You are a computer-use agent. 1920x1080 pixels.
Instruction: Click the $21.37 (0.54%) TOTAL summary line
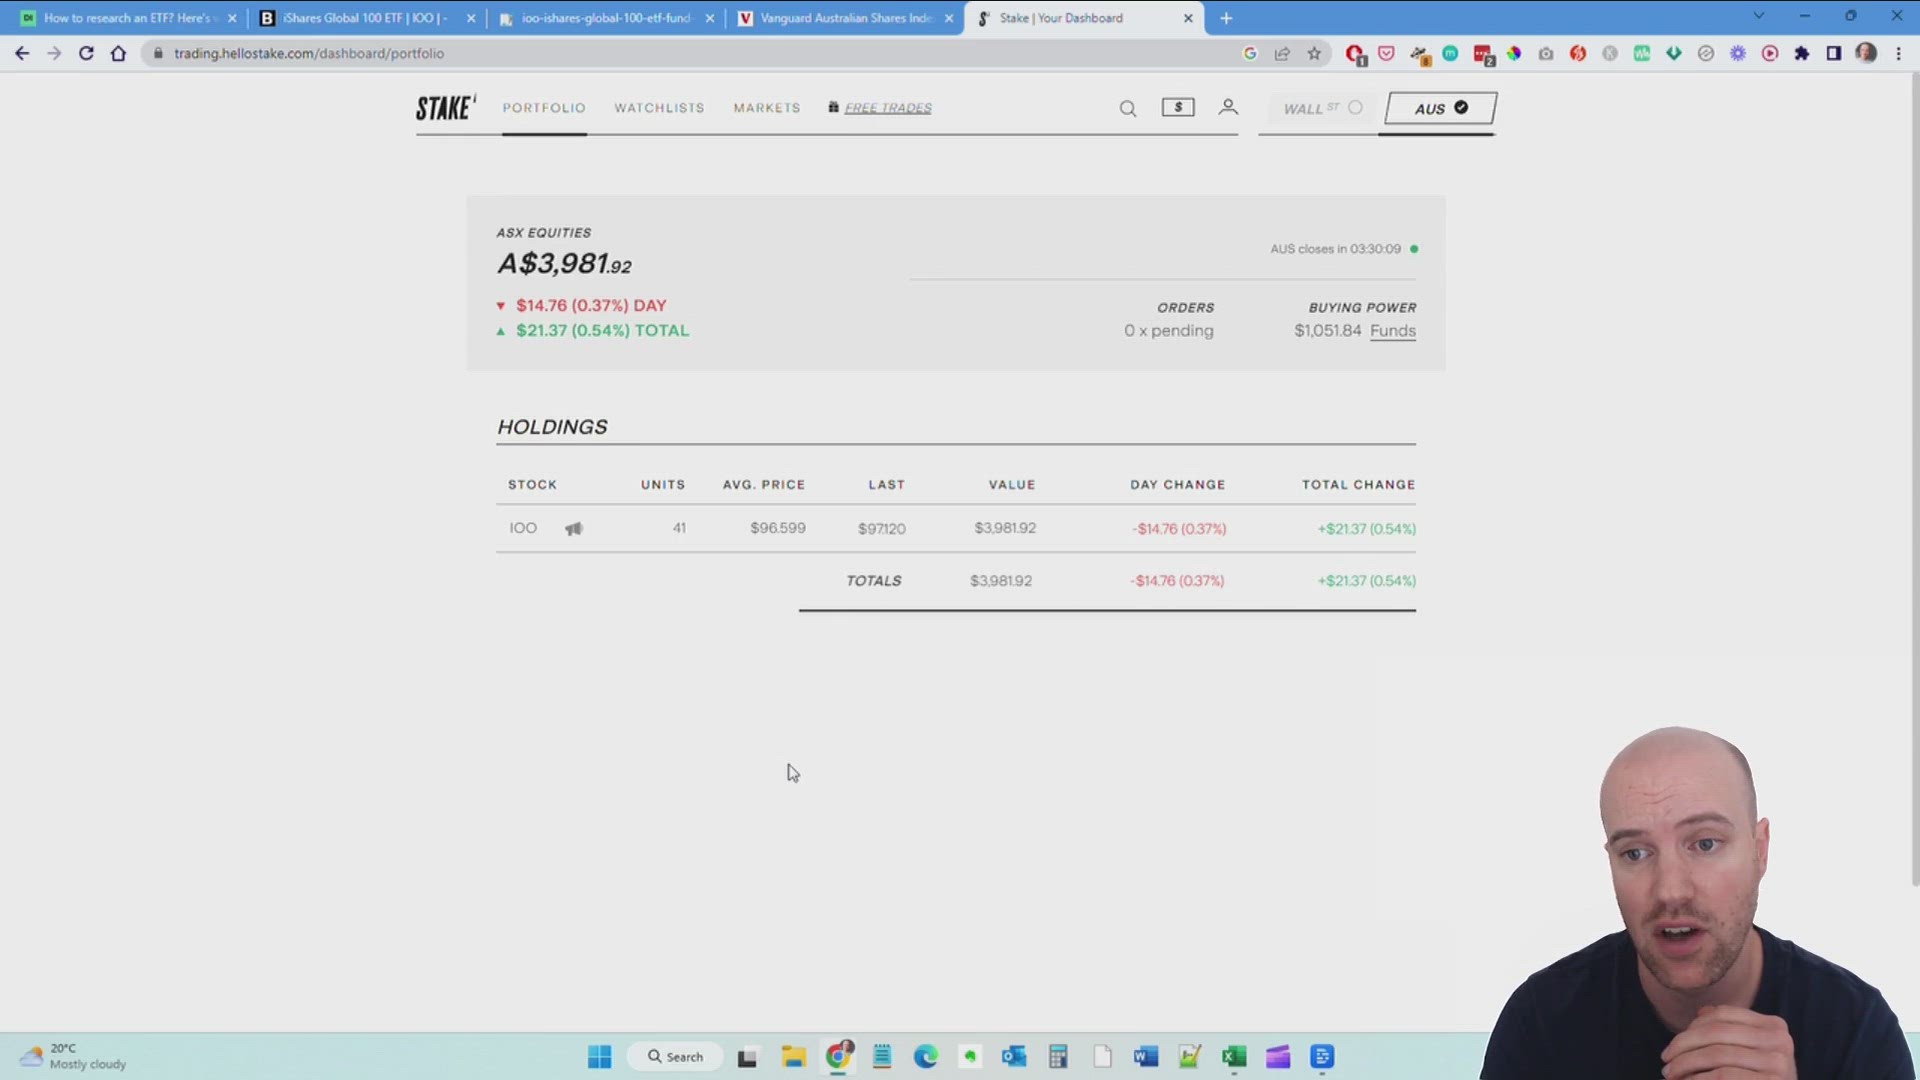(x=593, y=331)
